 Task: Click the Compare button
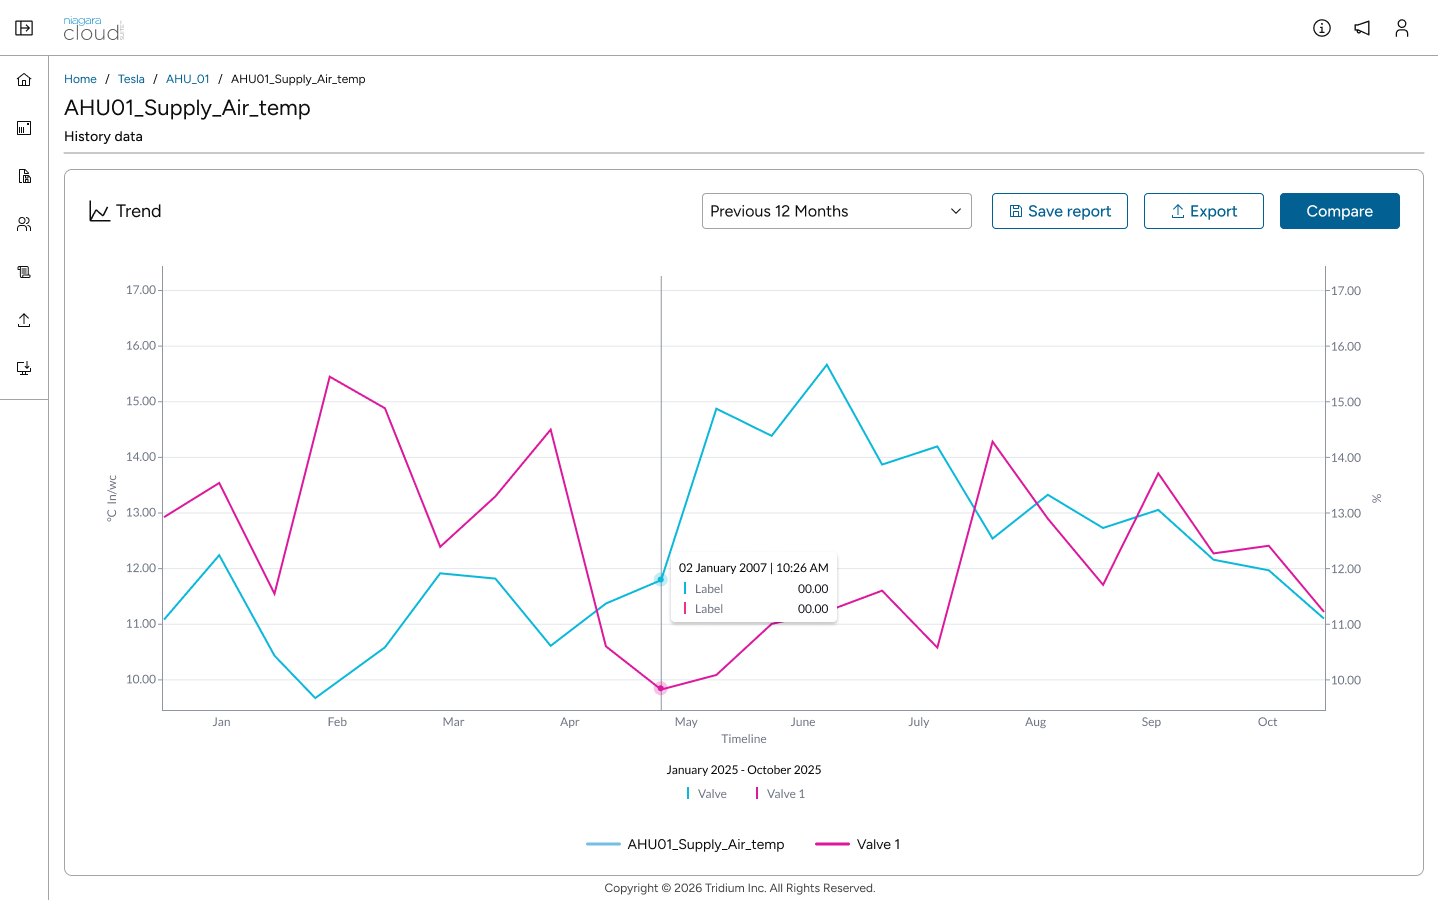click(1340, 211)
